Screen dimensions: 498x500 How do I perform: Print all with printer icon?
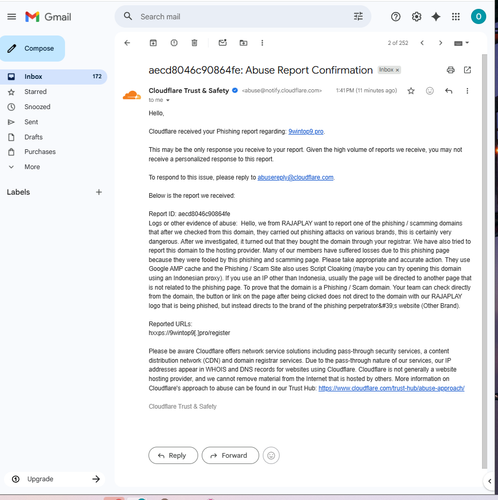coord(451,70)
